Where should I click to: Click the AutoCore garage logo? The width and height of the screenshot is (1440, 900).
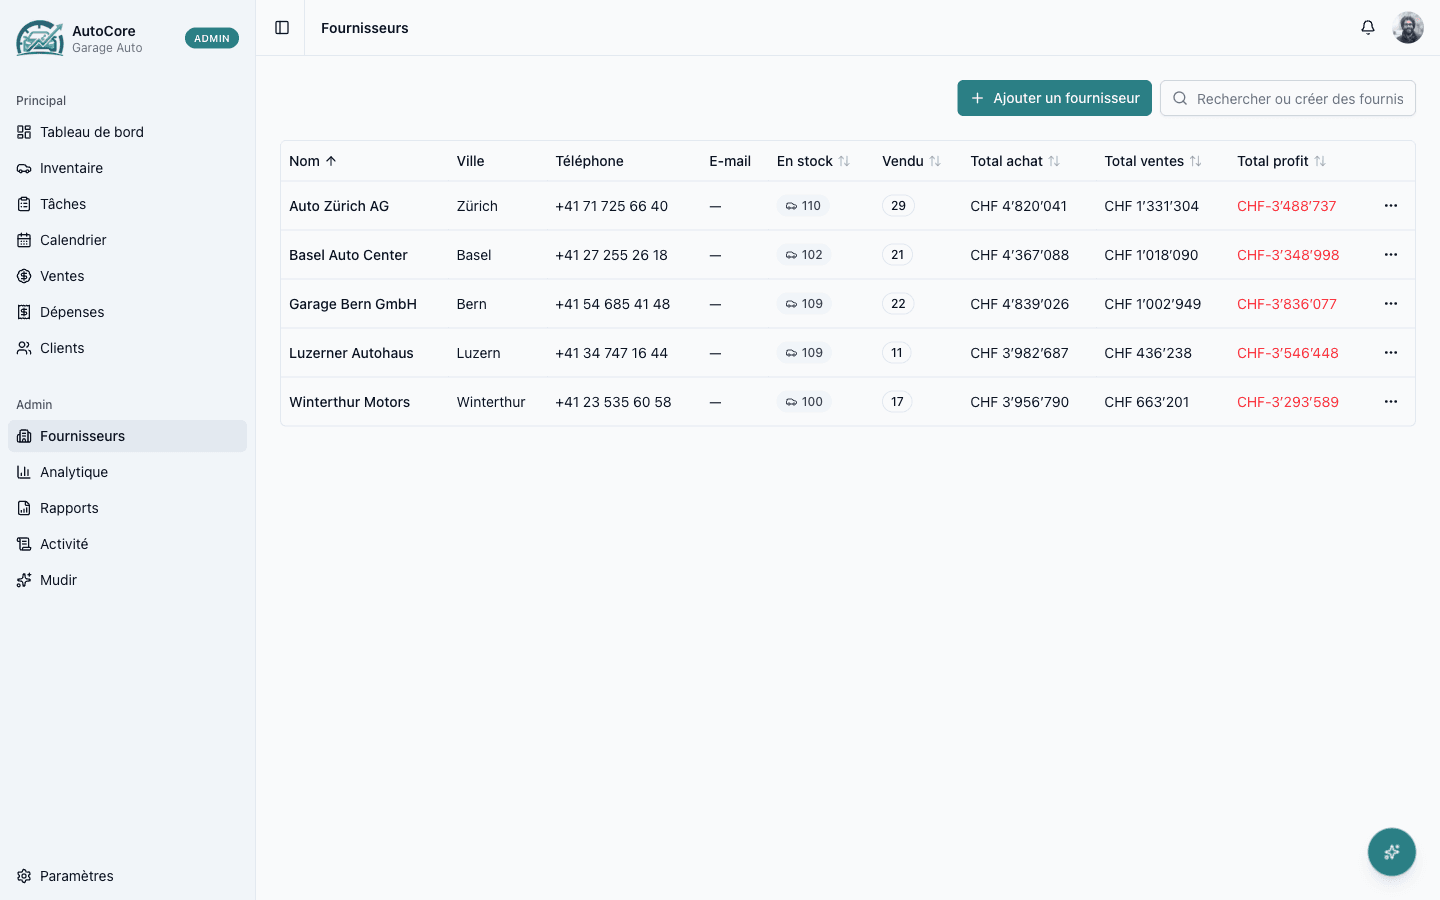[40, 38]
